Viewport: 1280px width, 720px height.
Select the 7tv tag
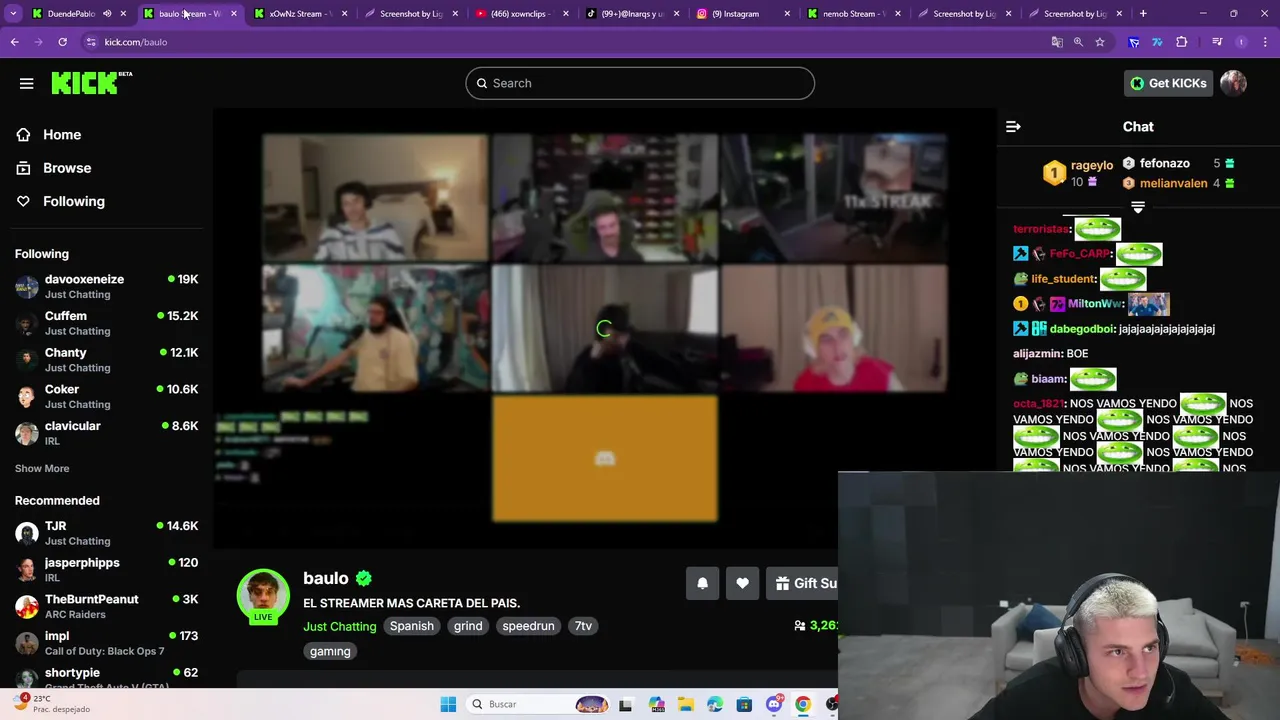click(x=583, y=626)
